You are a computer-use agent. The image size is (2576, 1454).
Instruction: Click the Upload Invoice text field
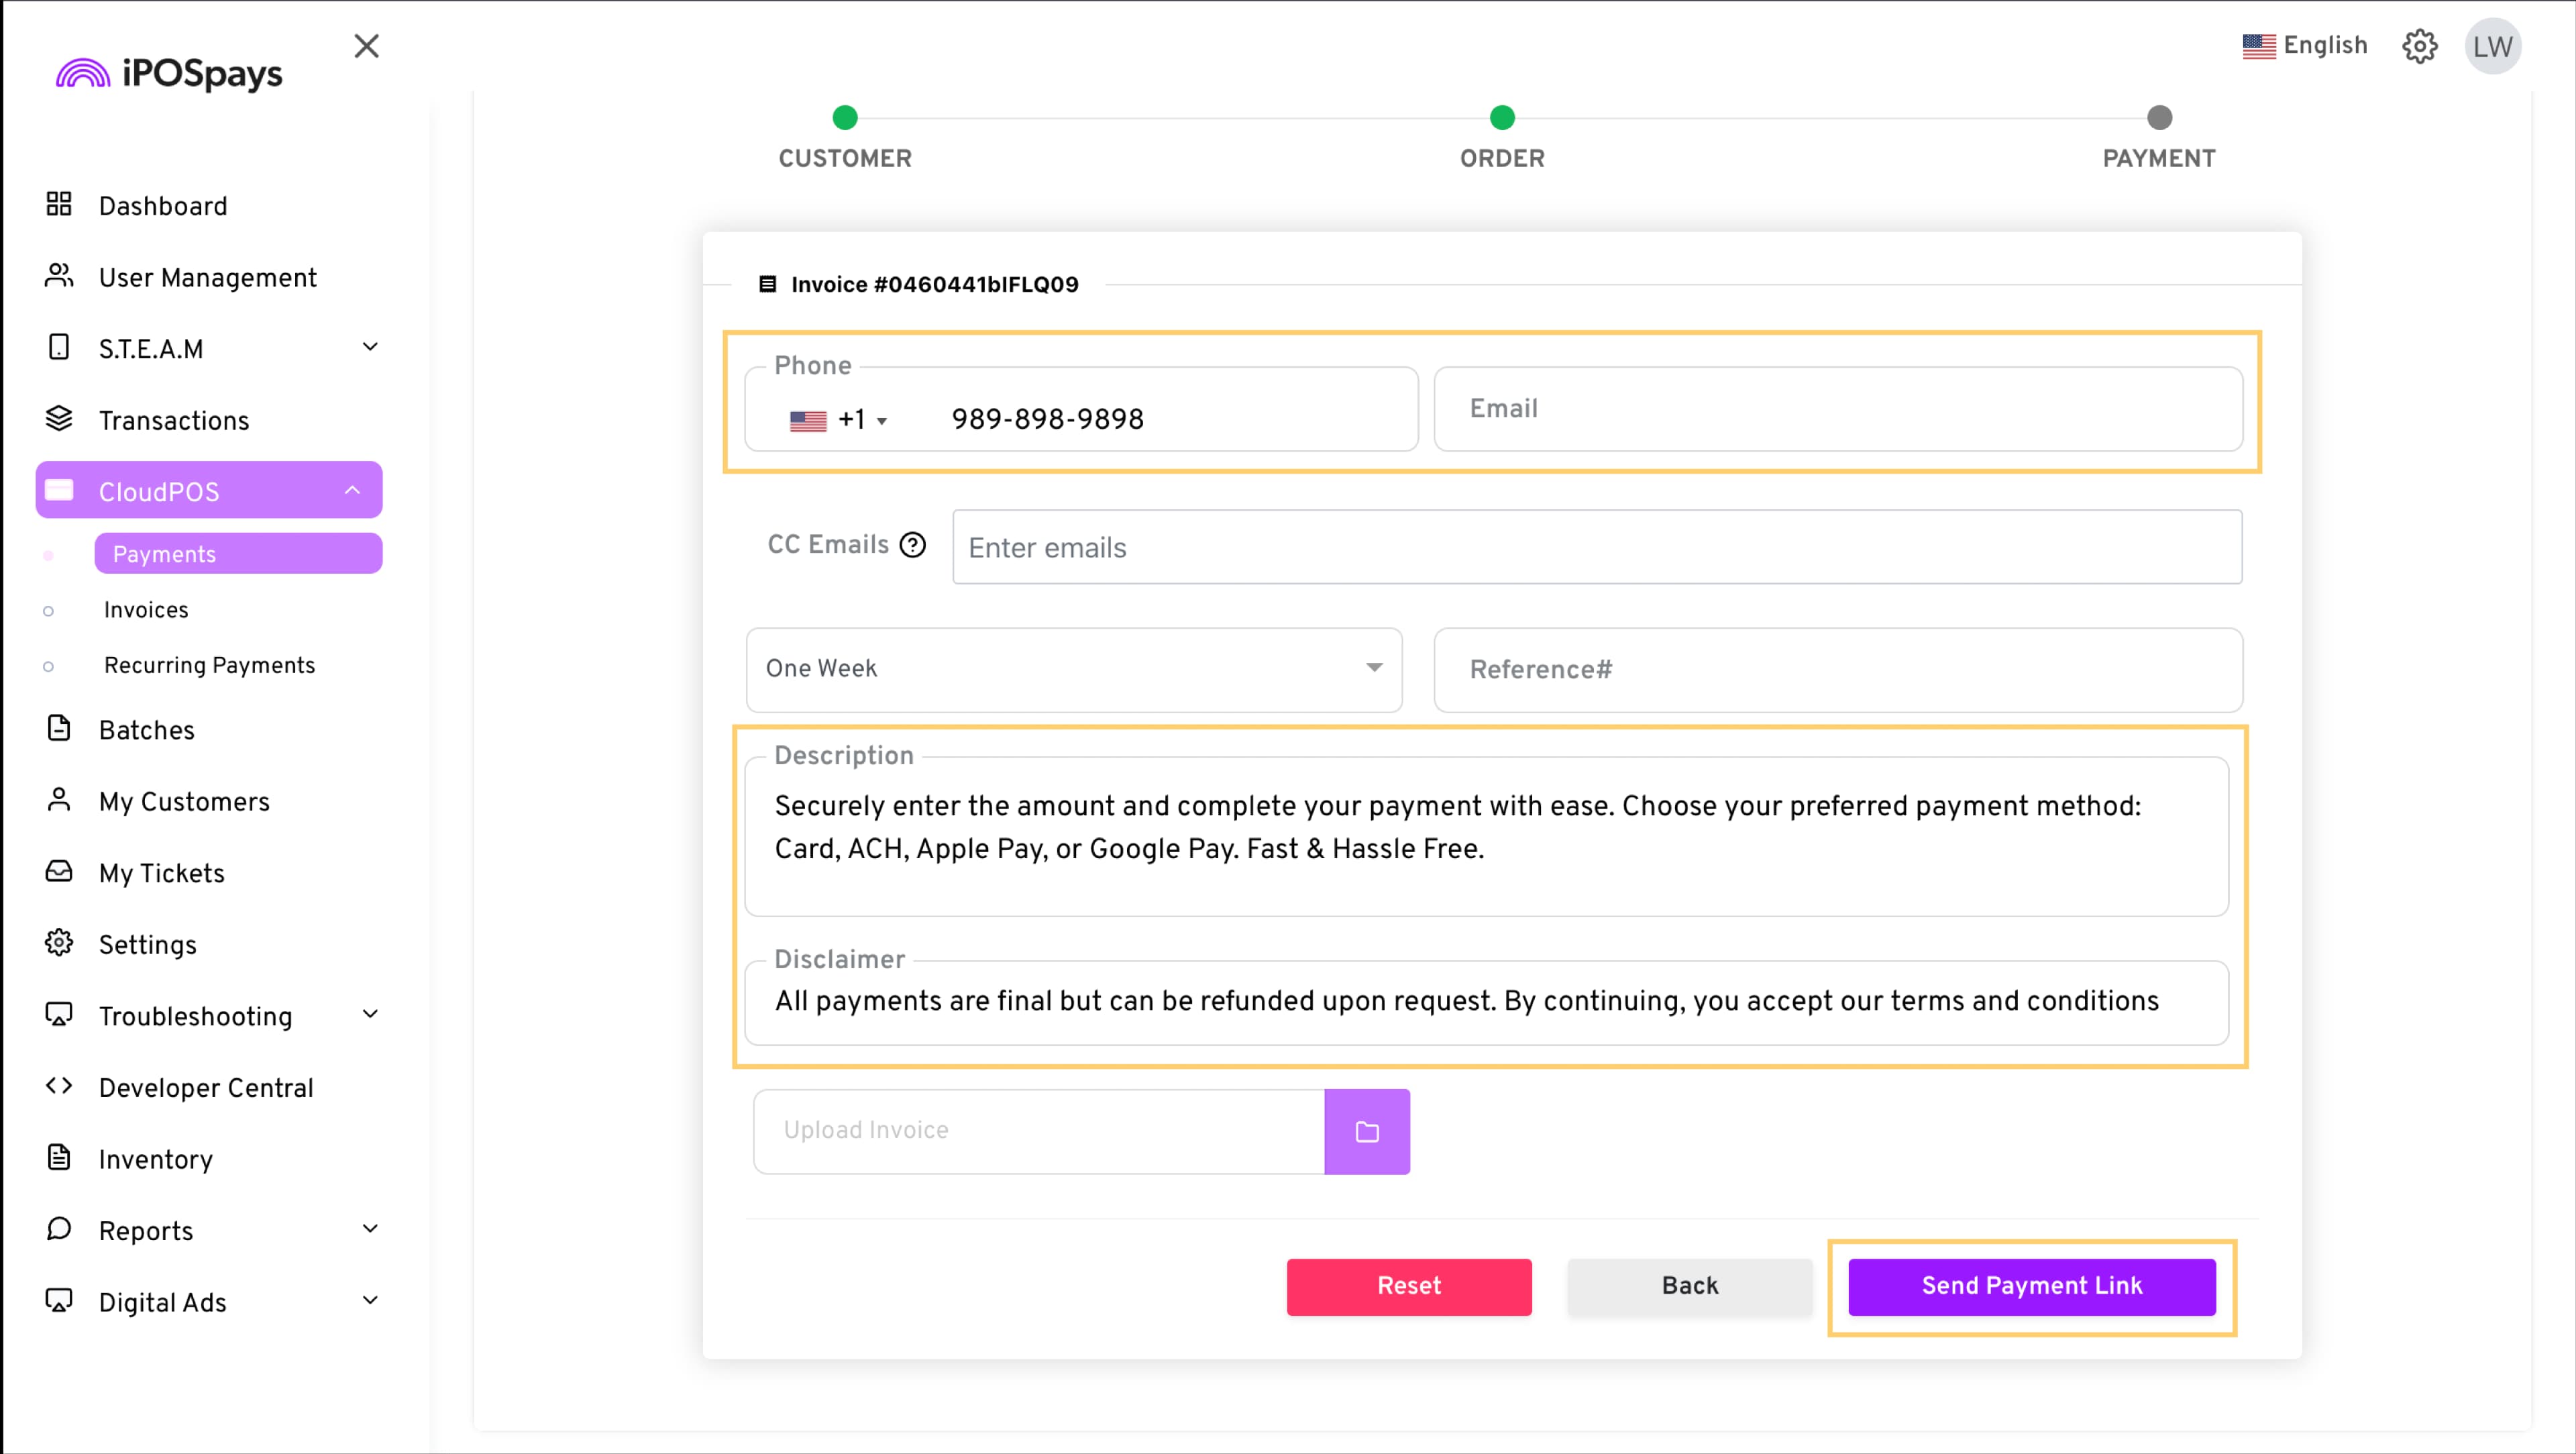[x=1039, y=1131]
